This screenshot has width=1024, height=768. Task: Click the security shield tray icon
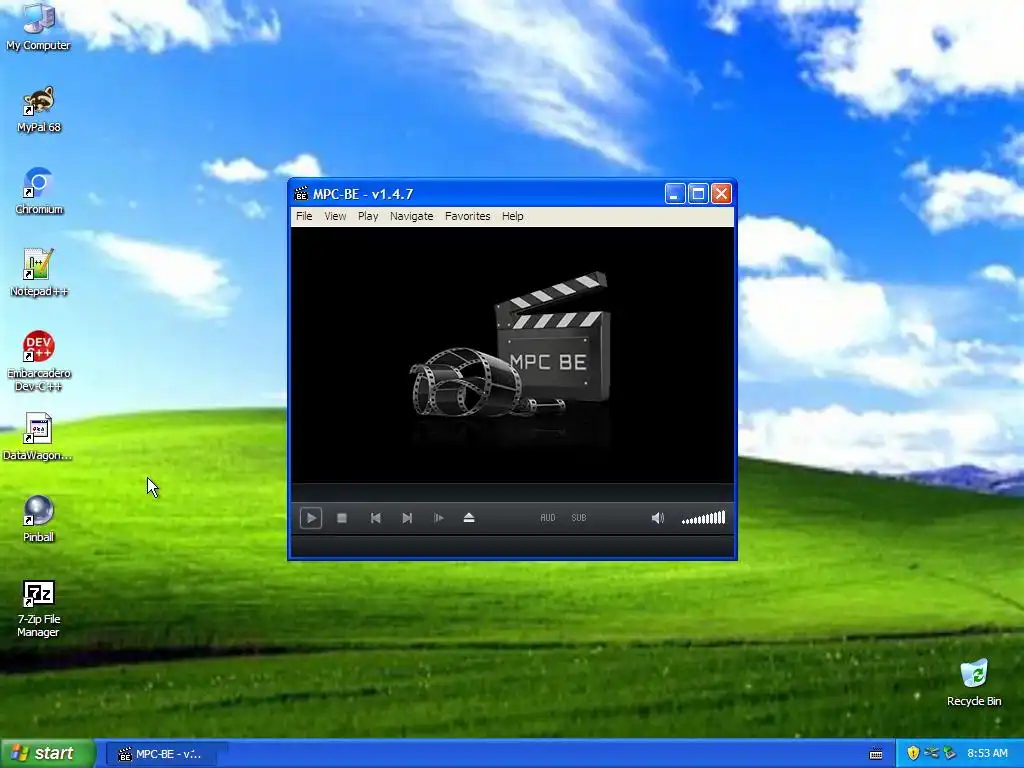tap(913, 753)
